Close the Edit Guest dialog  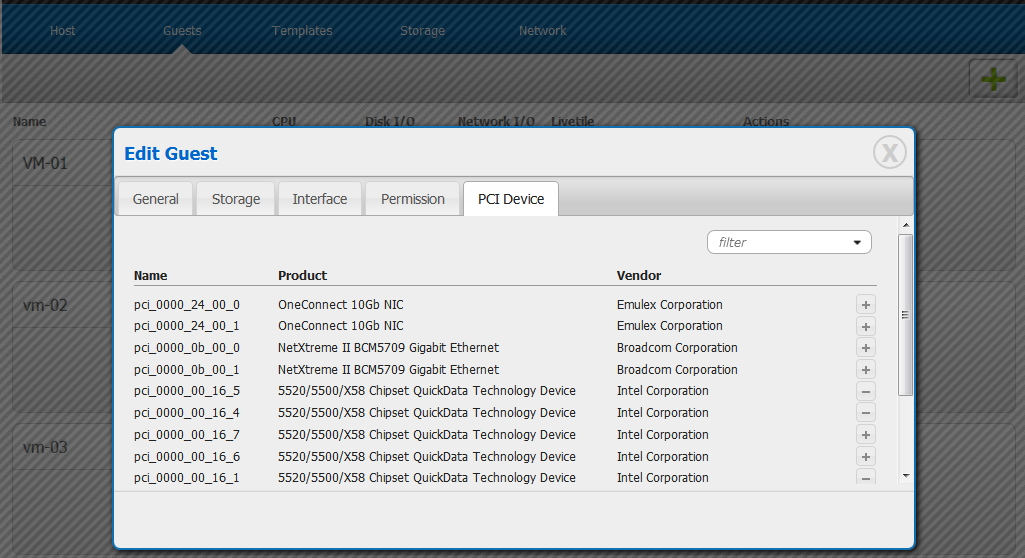click(889, 152)
